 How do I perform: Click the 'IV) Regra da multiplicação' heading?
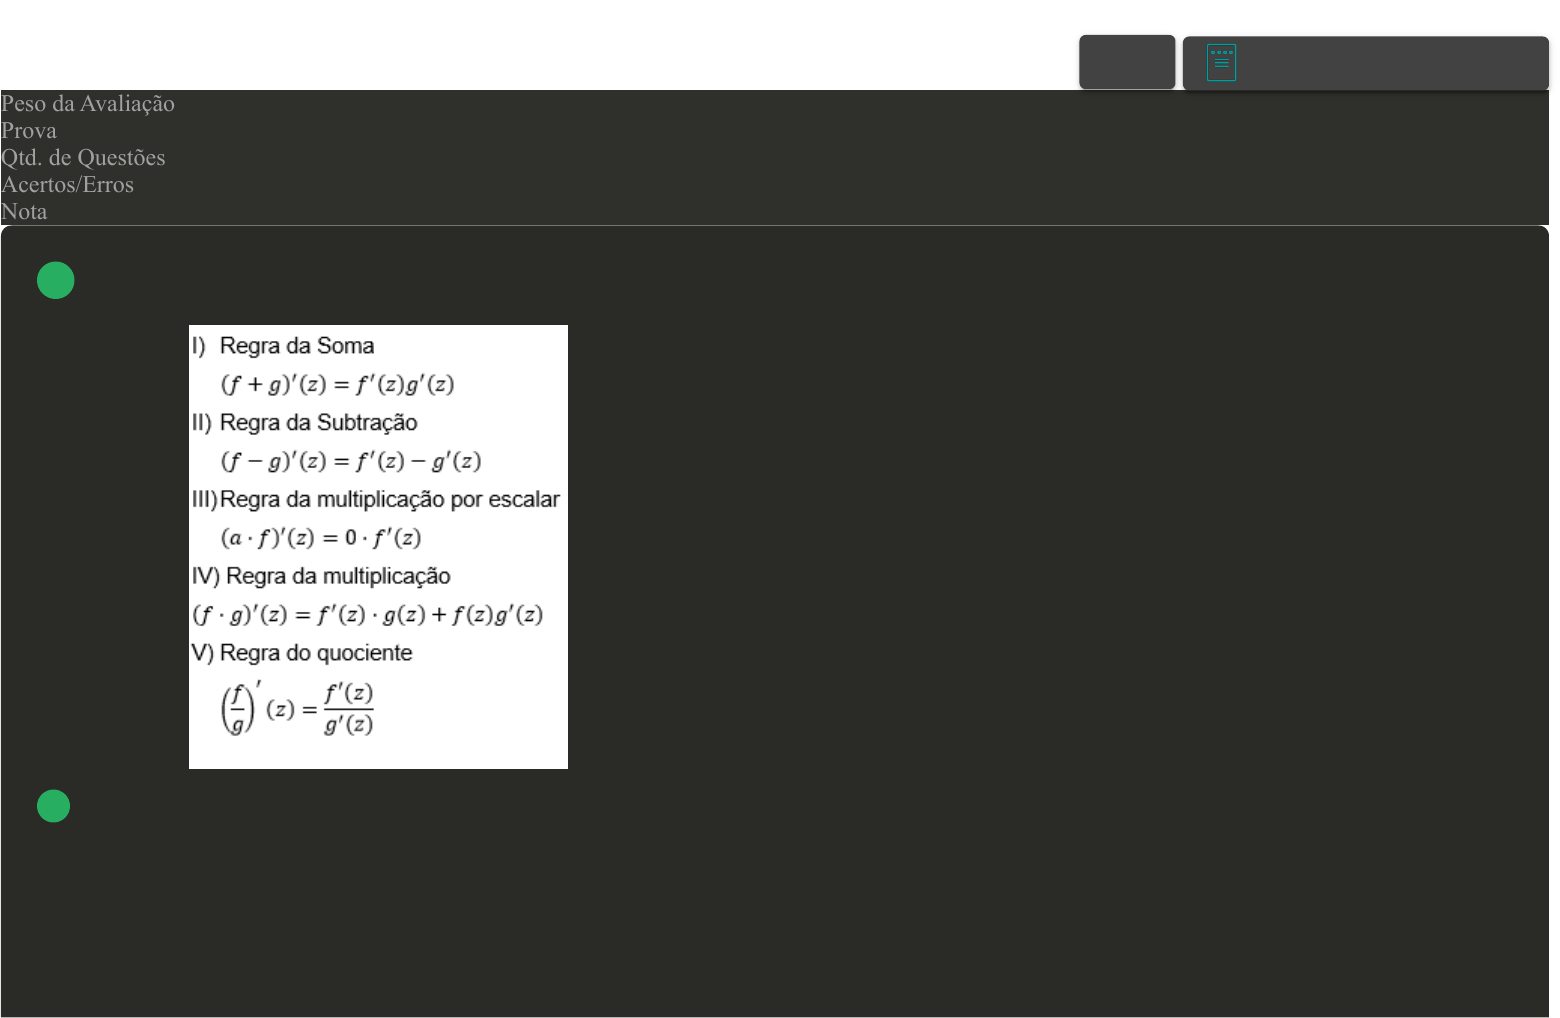tap(321, 576)
